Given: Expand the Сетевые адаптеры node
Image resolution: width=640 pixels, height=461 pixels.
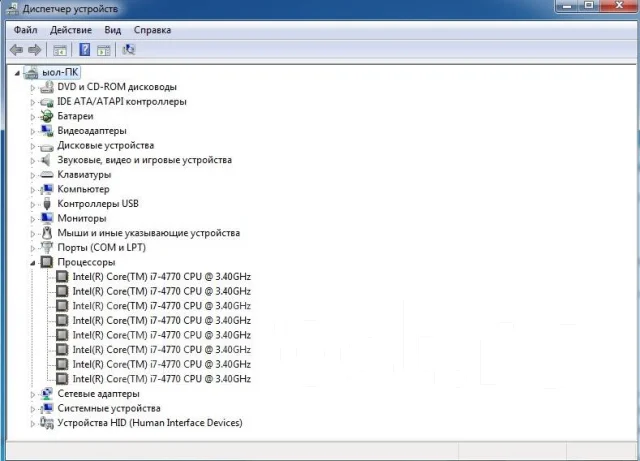Looking at the screenshot, I should click(33, 394).
